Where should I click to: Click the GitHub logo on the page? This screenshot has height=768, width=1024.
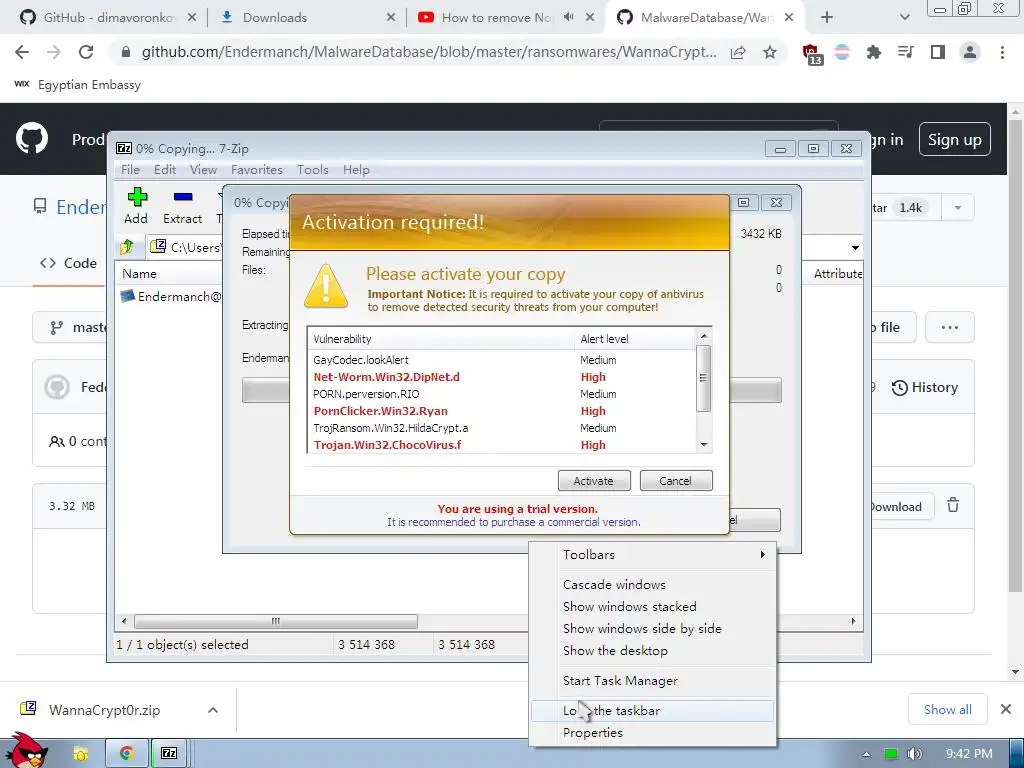(x=32, y=138)
